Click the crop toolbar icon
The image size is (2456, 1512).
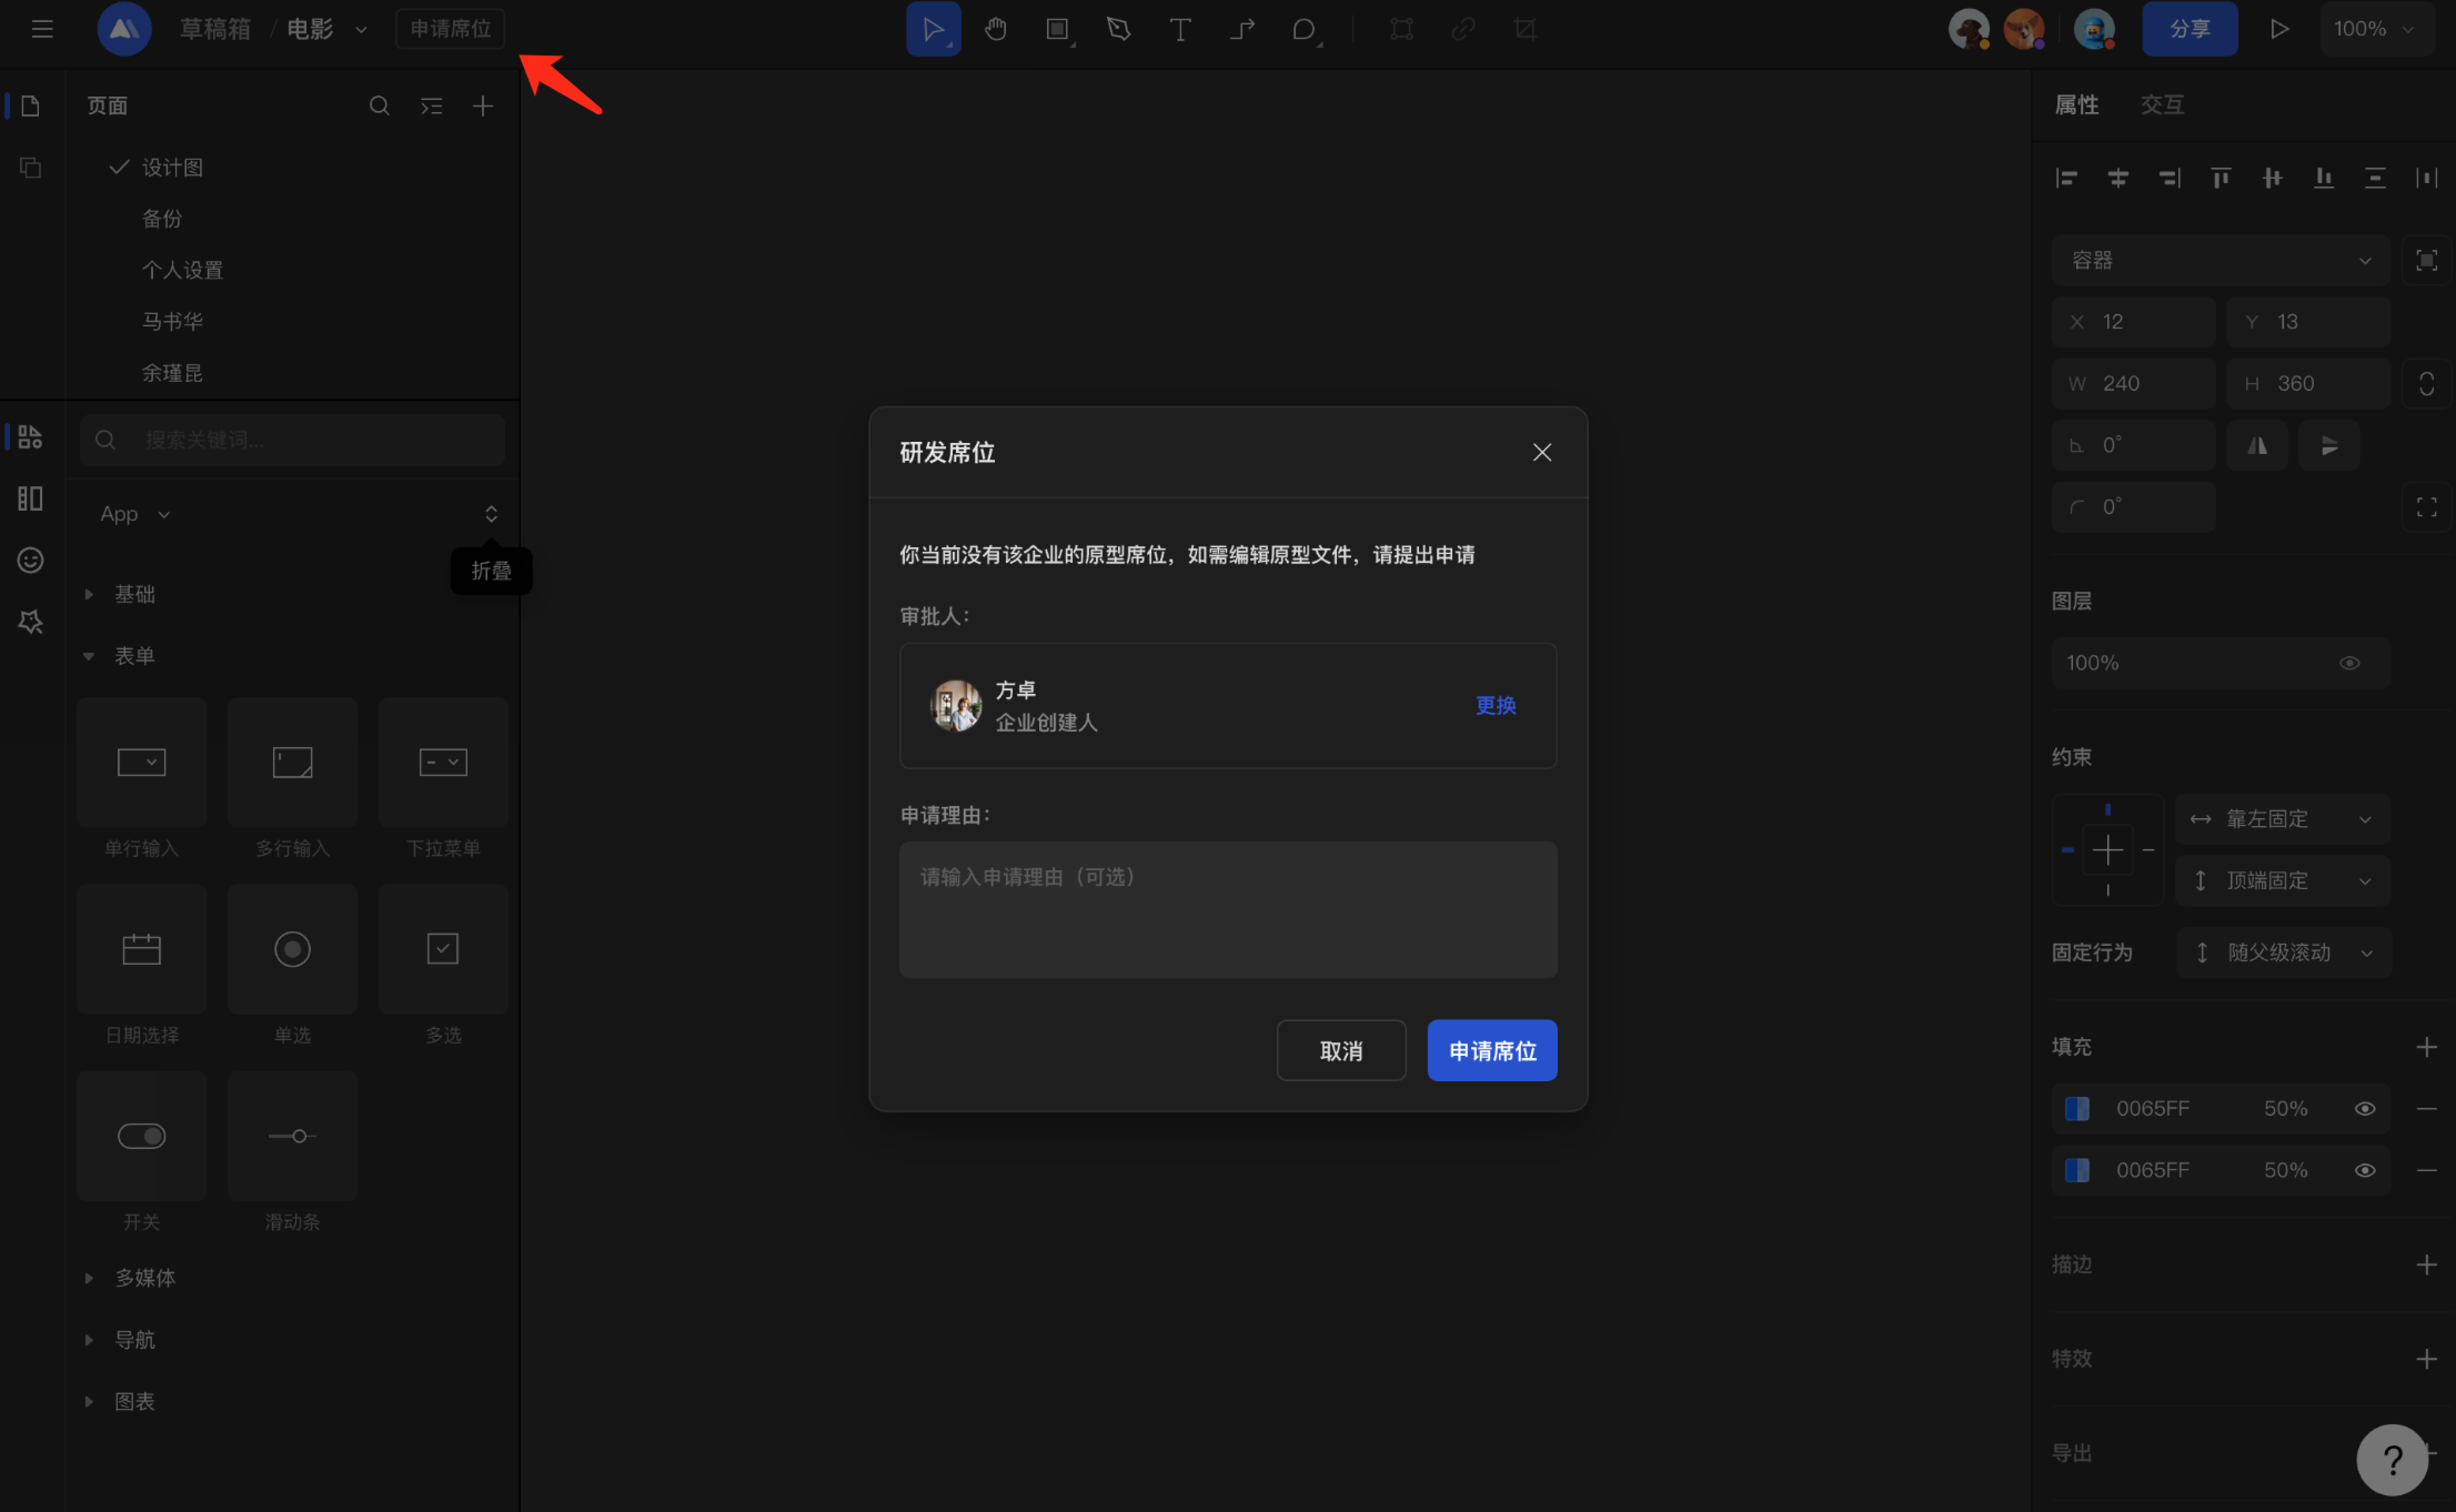coord(1525,29)
